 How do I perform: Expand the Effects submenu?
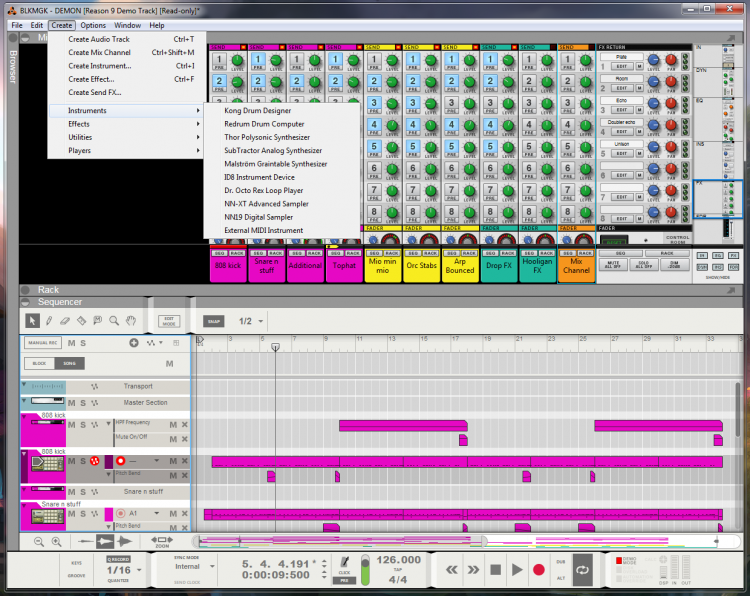coord(126,124)
